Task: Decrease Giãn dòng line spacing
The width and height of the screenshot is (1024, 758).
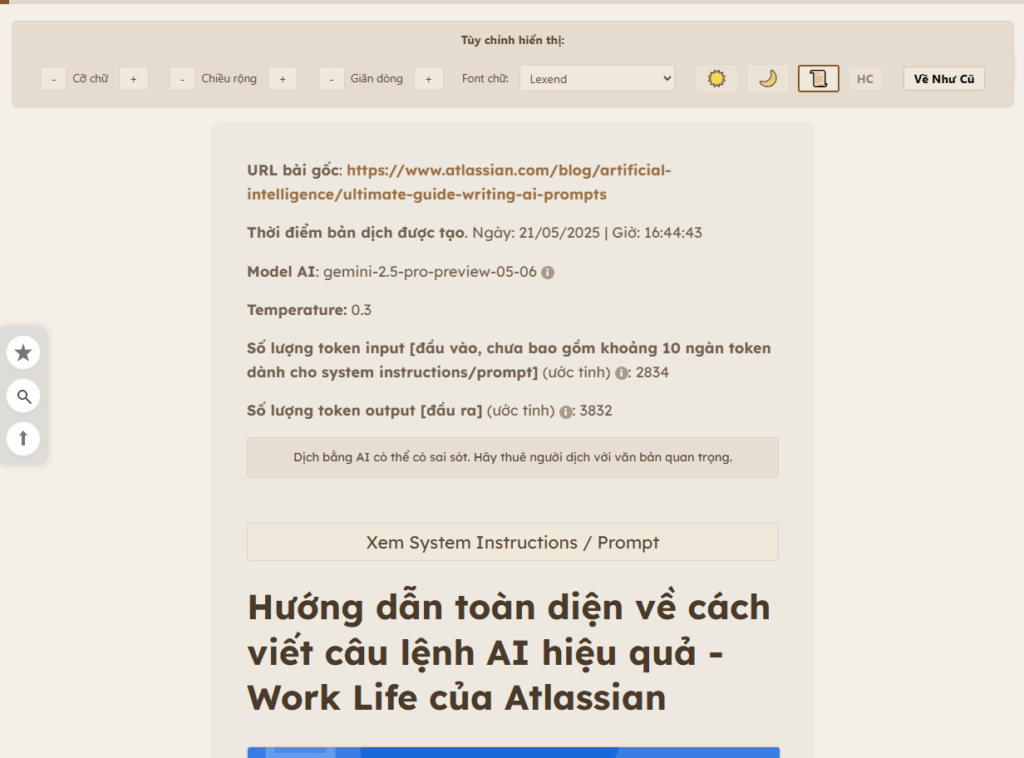Action: (331, 79)
